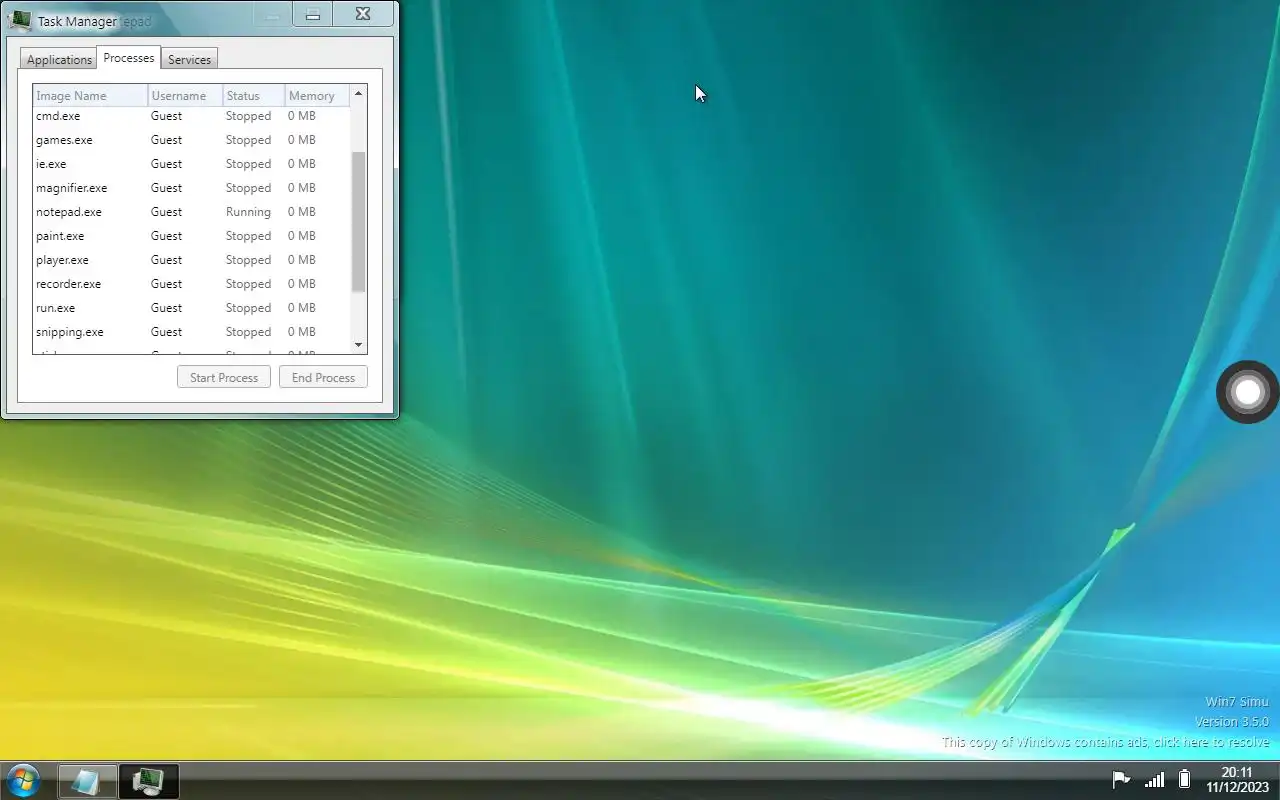Check the battery tray icon
1280x800 pixels.
click(x=1185, y=780)
